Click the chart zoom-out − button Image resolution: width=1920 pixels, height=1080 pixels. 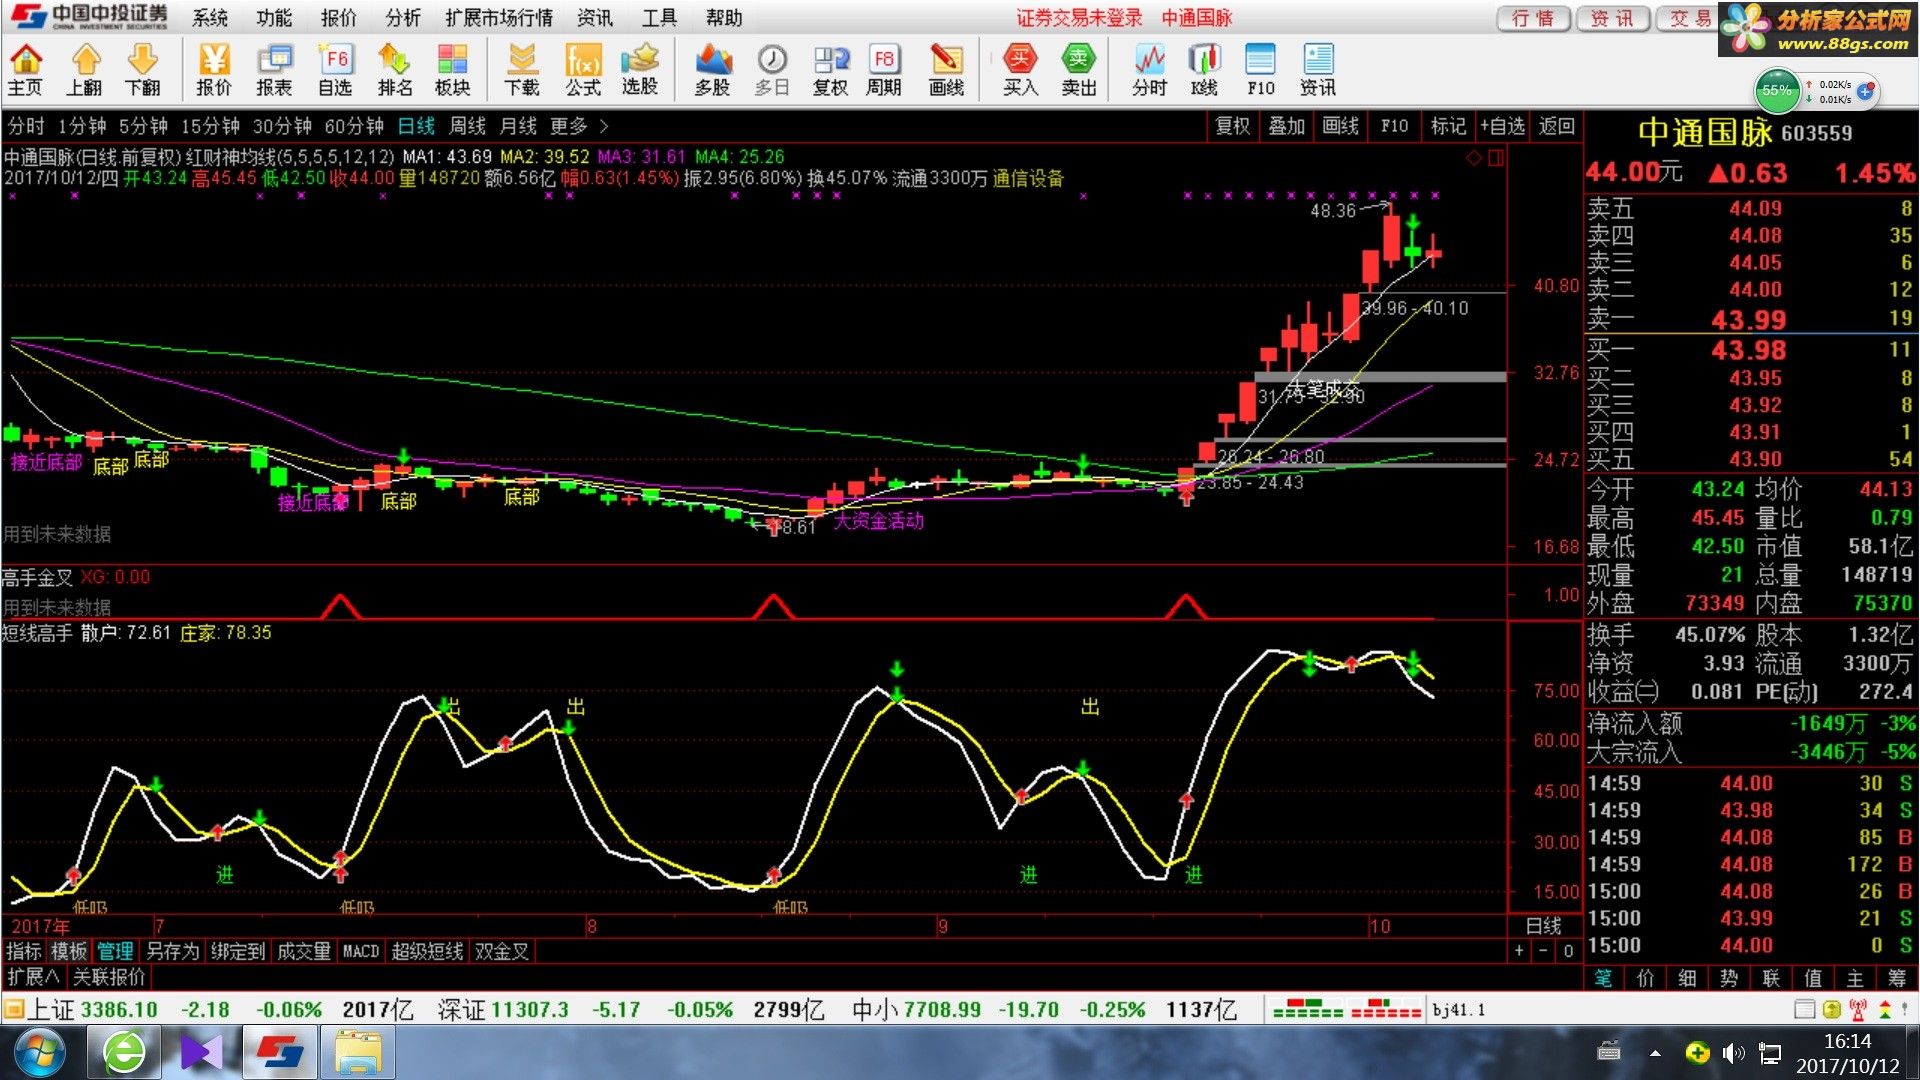click(1543, 951)
